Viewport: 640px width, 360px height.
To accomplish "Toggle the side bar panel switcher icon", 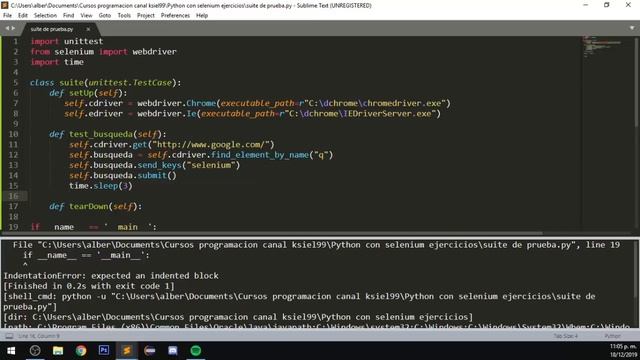I will (9, 336).
